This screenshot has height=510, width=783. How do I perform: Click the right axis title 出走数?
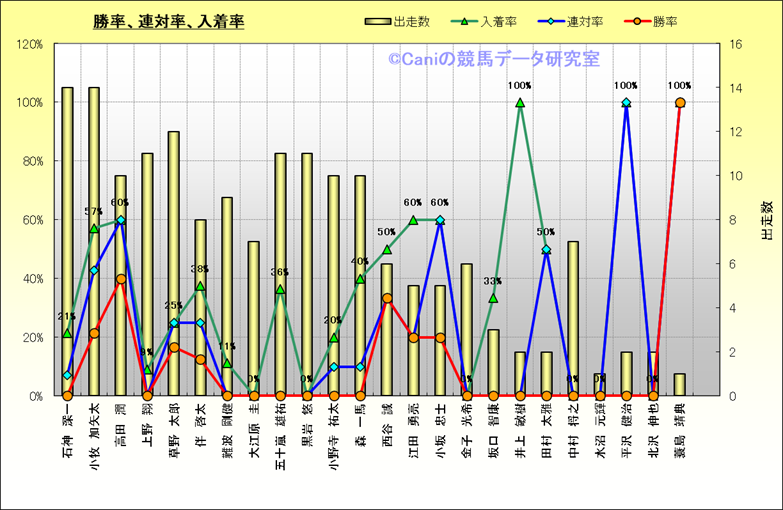(x=766, y=220)
